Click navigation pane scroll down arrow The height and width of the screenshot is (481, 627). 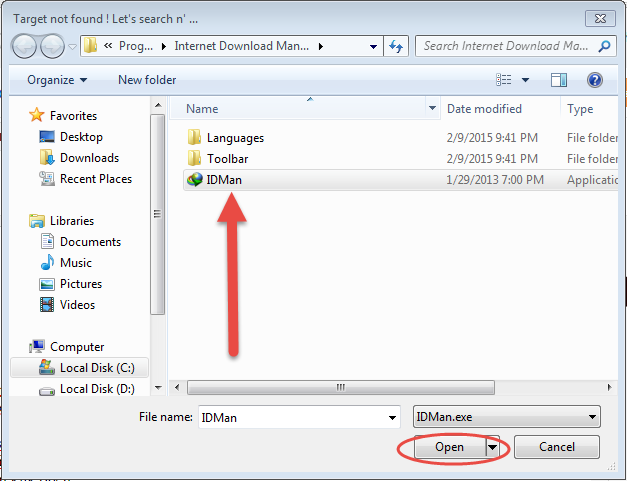(158, 387)
